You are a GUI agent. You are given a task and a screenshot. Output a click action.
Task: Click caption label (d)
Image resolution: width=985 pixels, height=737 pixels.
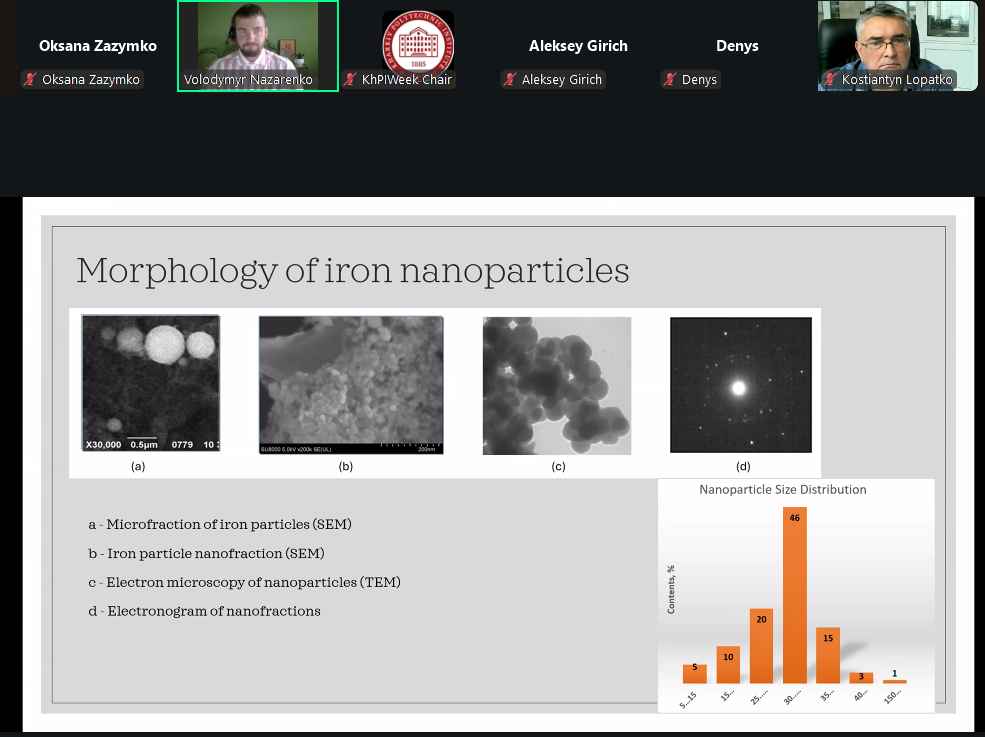point(743,466)
